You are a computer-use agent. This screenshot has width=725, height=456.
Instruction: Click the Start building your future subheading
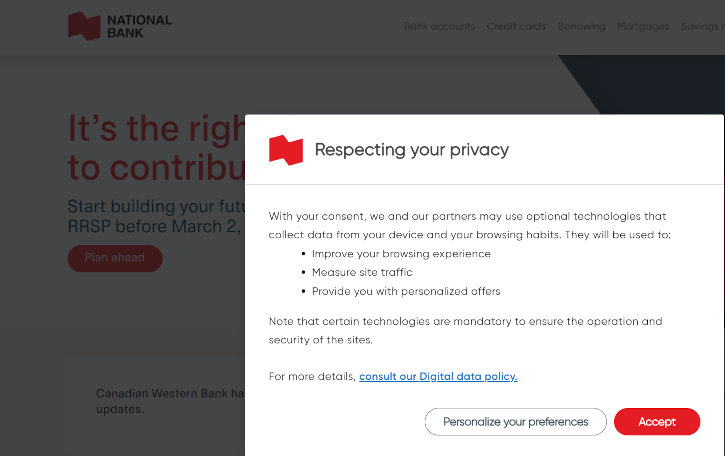click(155, 216)
